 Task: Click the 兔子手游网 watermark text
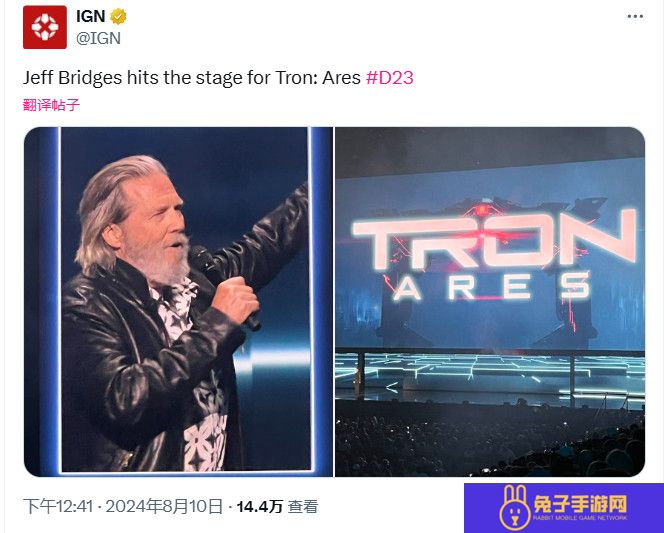coord(580,504)
